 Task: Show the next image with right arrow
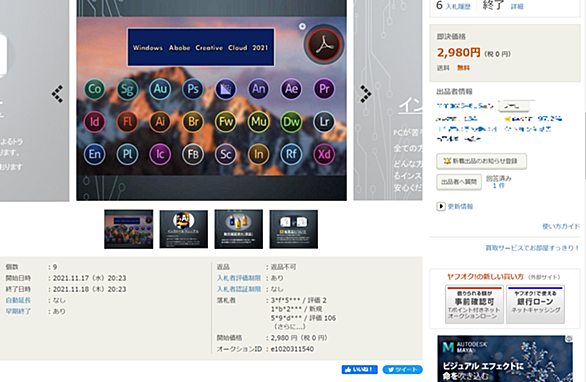click(x=366, y=94)
